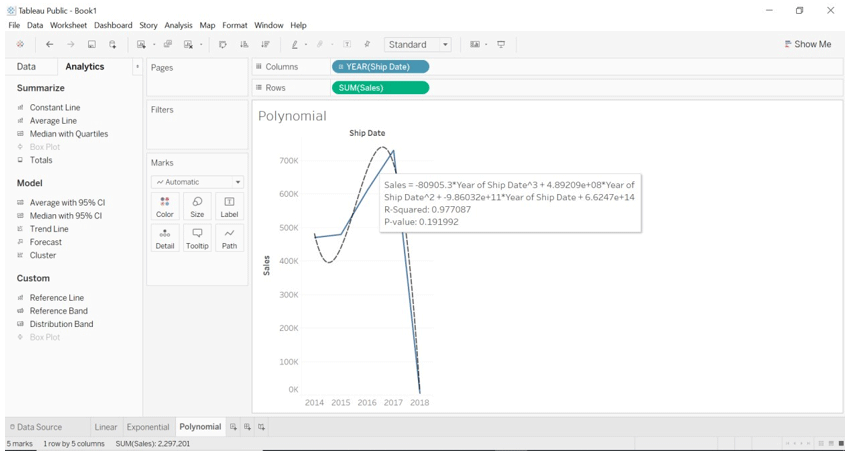This screenshot has height=452, width=848.
Task: Redo with the forward arrow toolbar icon
Action: 70,44
